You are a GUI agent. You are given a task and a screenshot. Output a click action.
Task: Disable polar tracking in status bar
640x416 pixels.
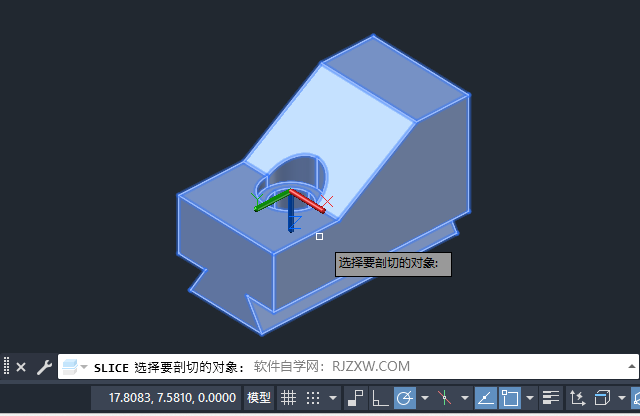click(405, 398)
